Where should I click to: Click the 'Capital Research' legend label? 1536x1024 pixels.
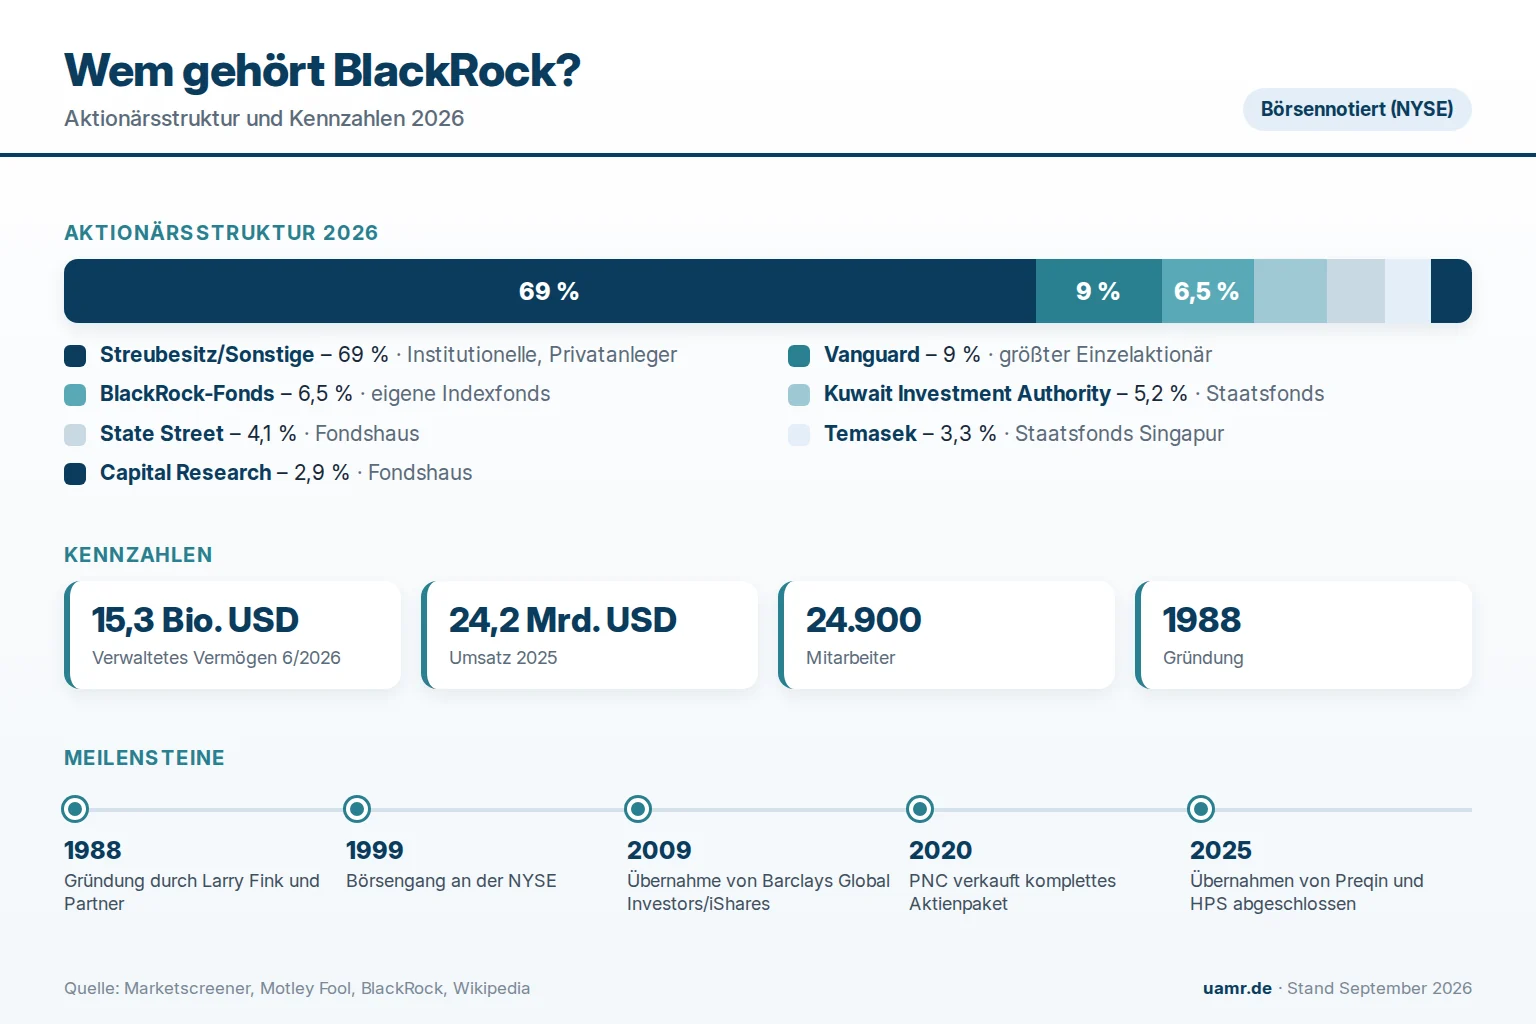pos(186,473)
